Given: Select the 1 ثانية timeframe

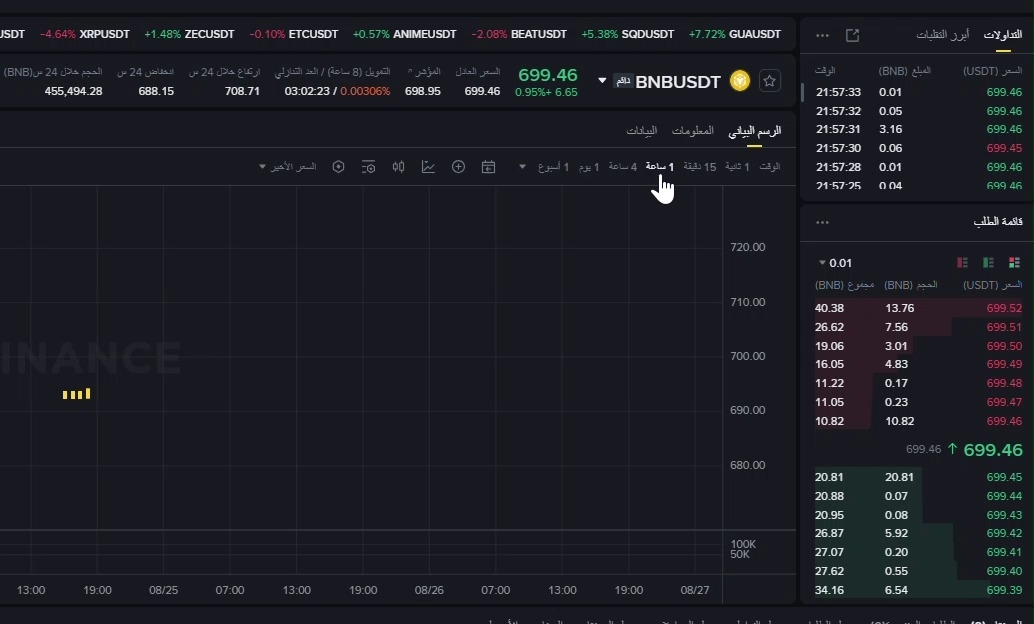Looking at the screenshot, I should coord(737,167).
